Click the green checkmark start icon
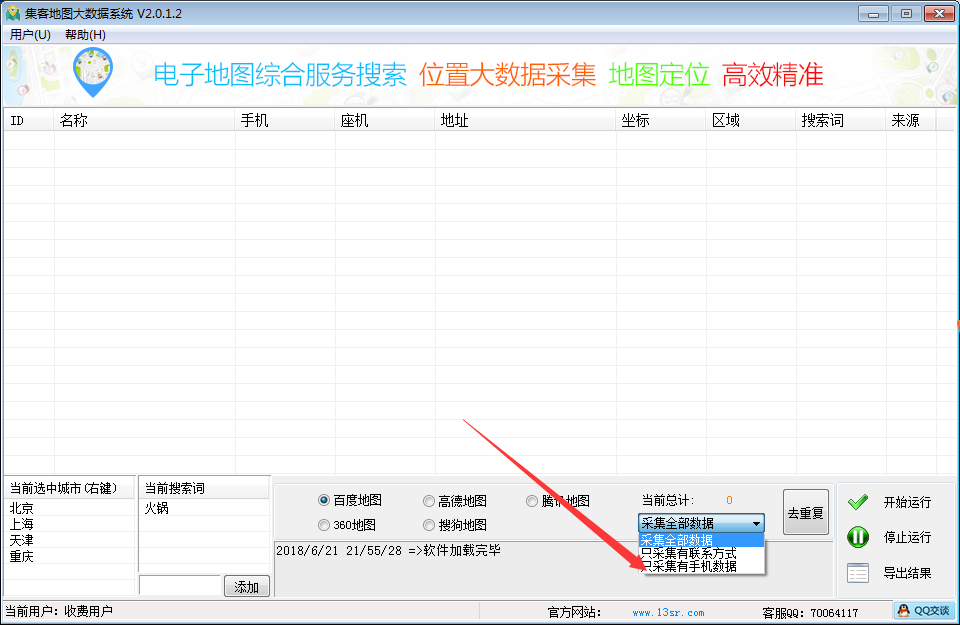960x625 pixels. coord(858,502)
